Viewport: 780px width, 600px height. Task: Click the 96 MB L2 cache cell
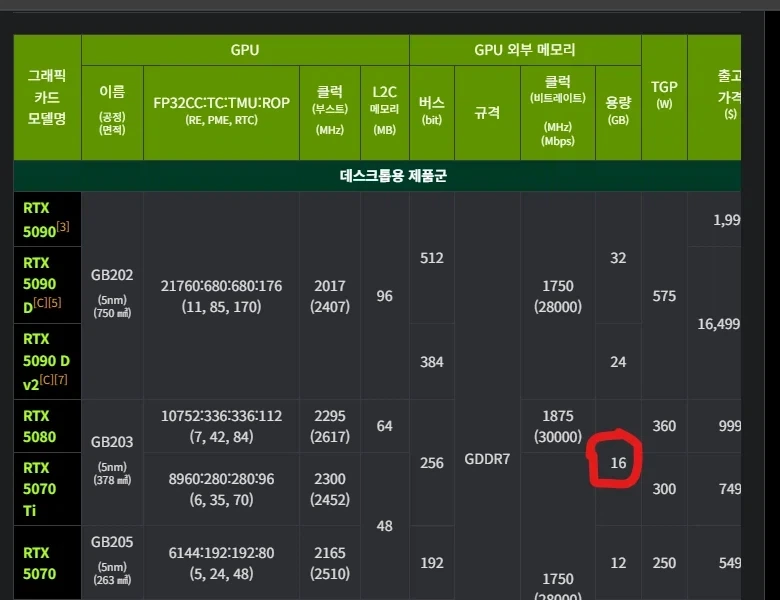click(x=385, y=296)
